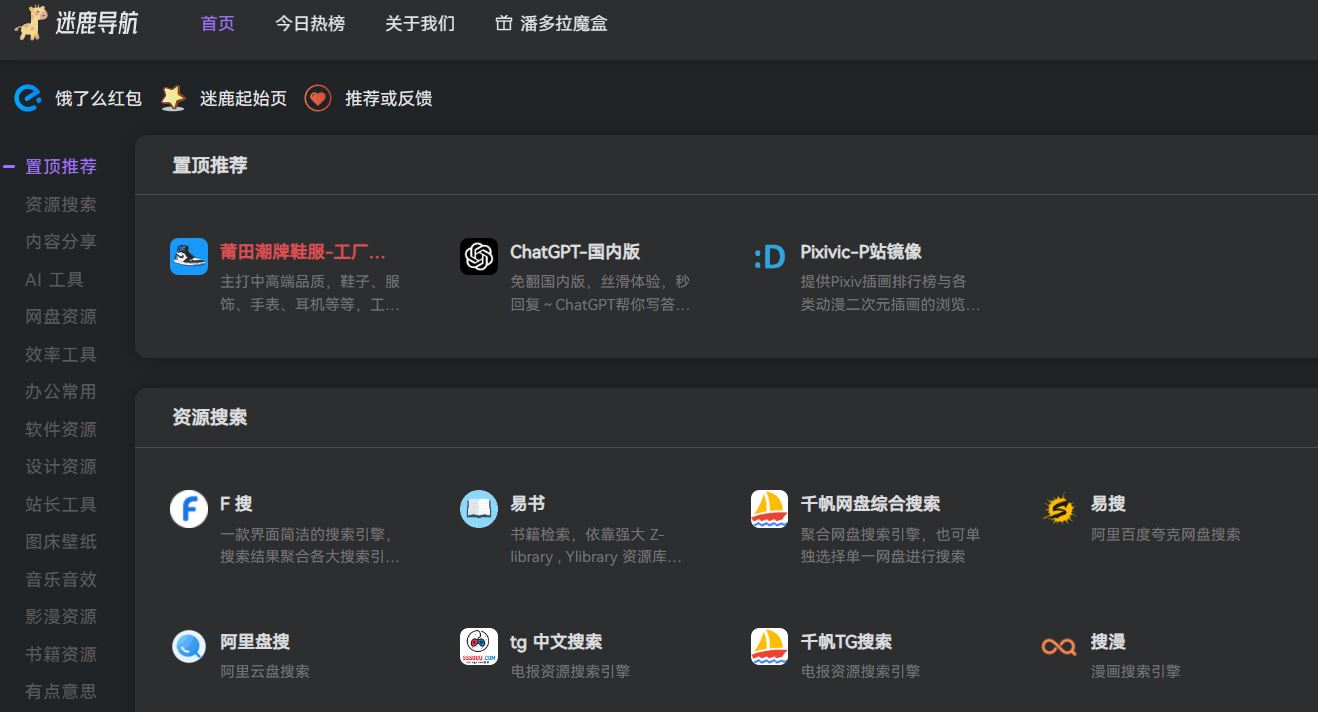
Task: Select 资源搜索 in the sidebar
Action: [60, 204]
